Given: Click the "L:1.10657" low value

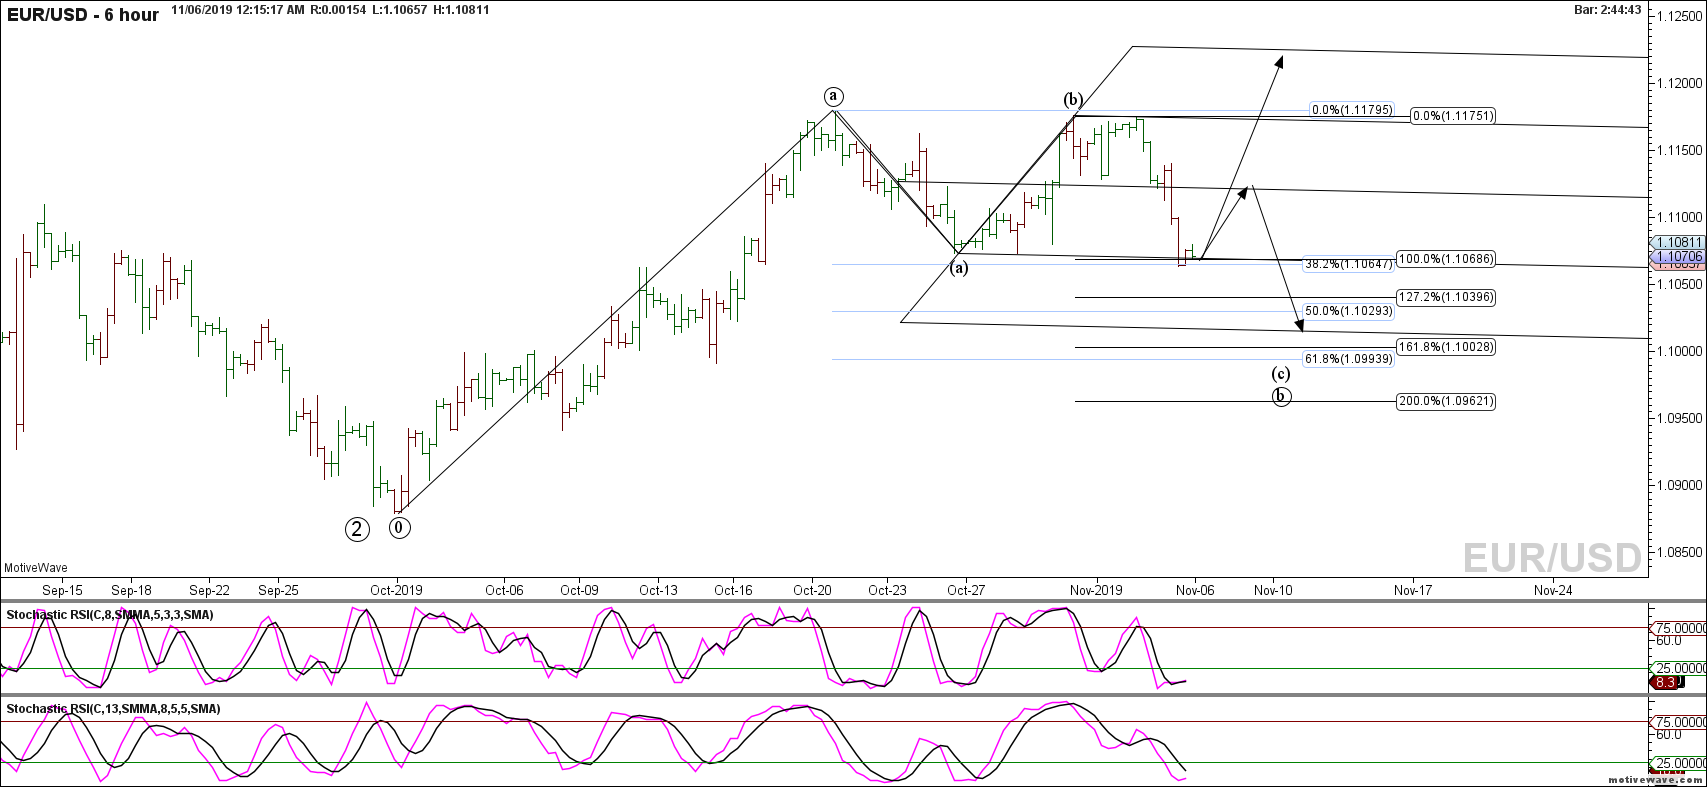Looking at the screenshot, I should (x=400, y=9).
